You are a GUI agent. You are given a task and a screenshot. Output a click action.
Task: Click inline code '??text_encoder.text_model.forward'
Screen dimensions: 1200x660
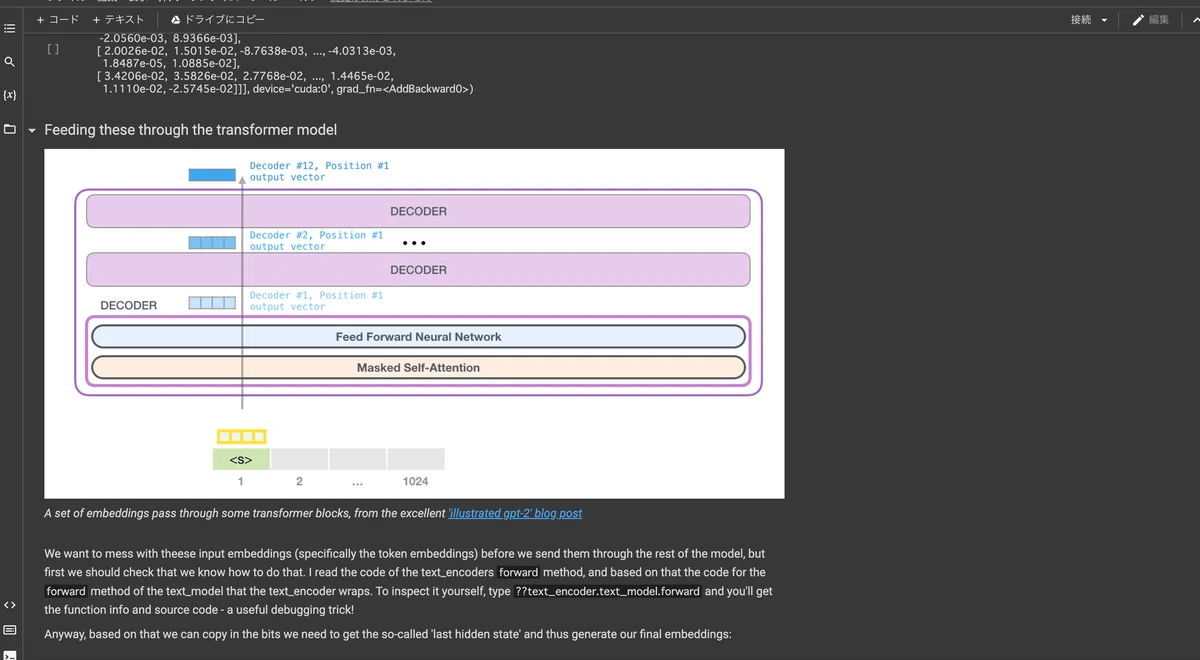608,591
